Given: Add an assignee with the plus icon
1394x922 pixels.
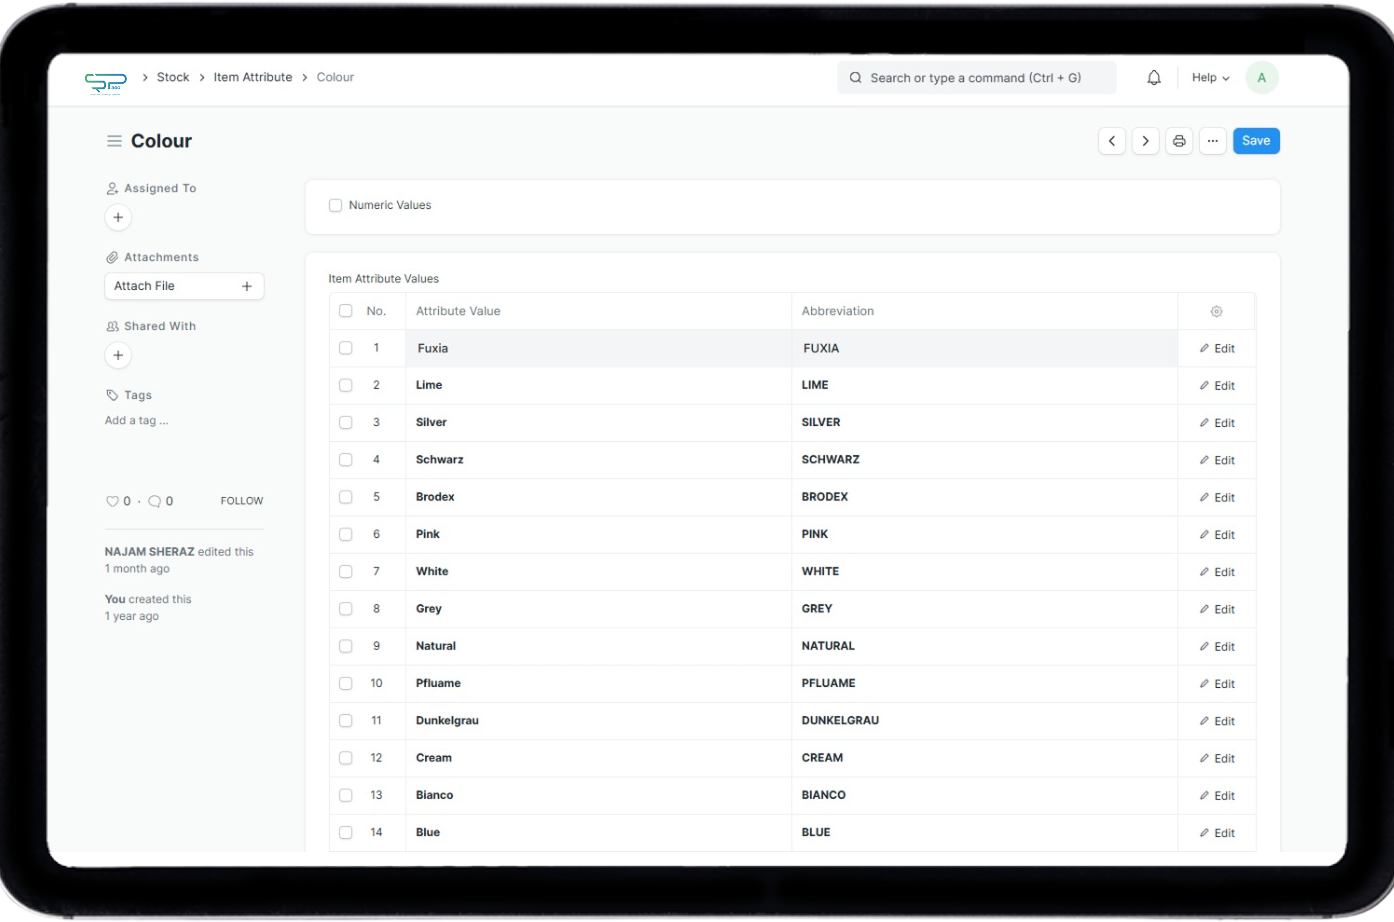Looking at the screenshot, I should tap(118, 217).
